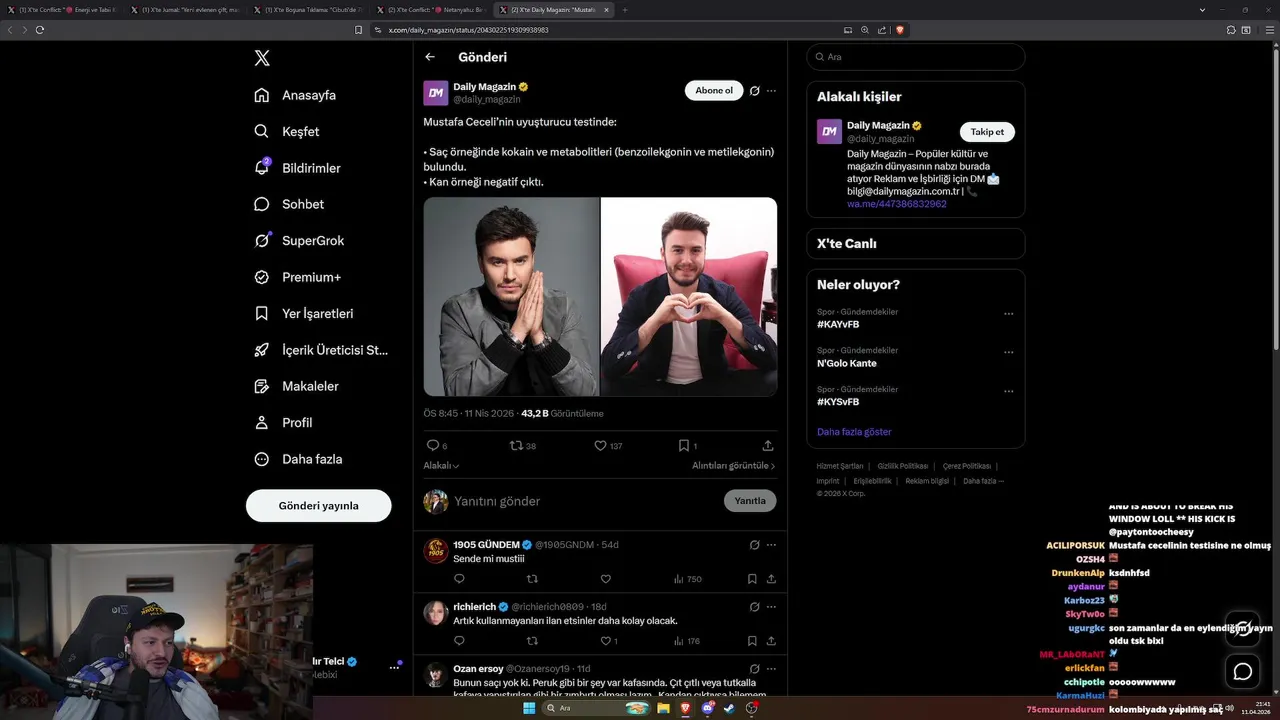Click Grok icon on Ozan ersoy reply
Image resolution: width=1280 pixels, height=720 pixels.
tap(755, 668)
